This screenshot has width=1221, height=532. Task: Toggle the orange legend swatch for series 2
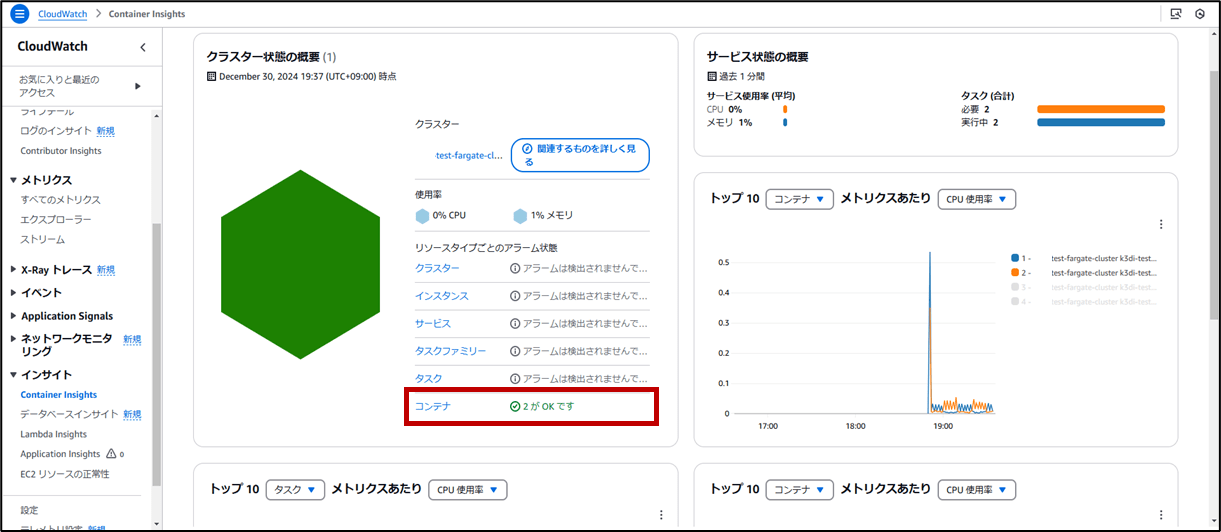[x=1015, y=272]
